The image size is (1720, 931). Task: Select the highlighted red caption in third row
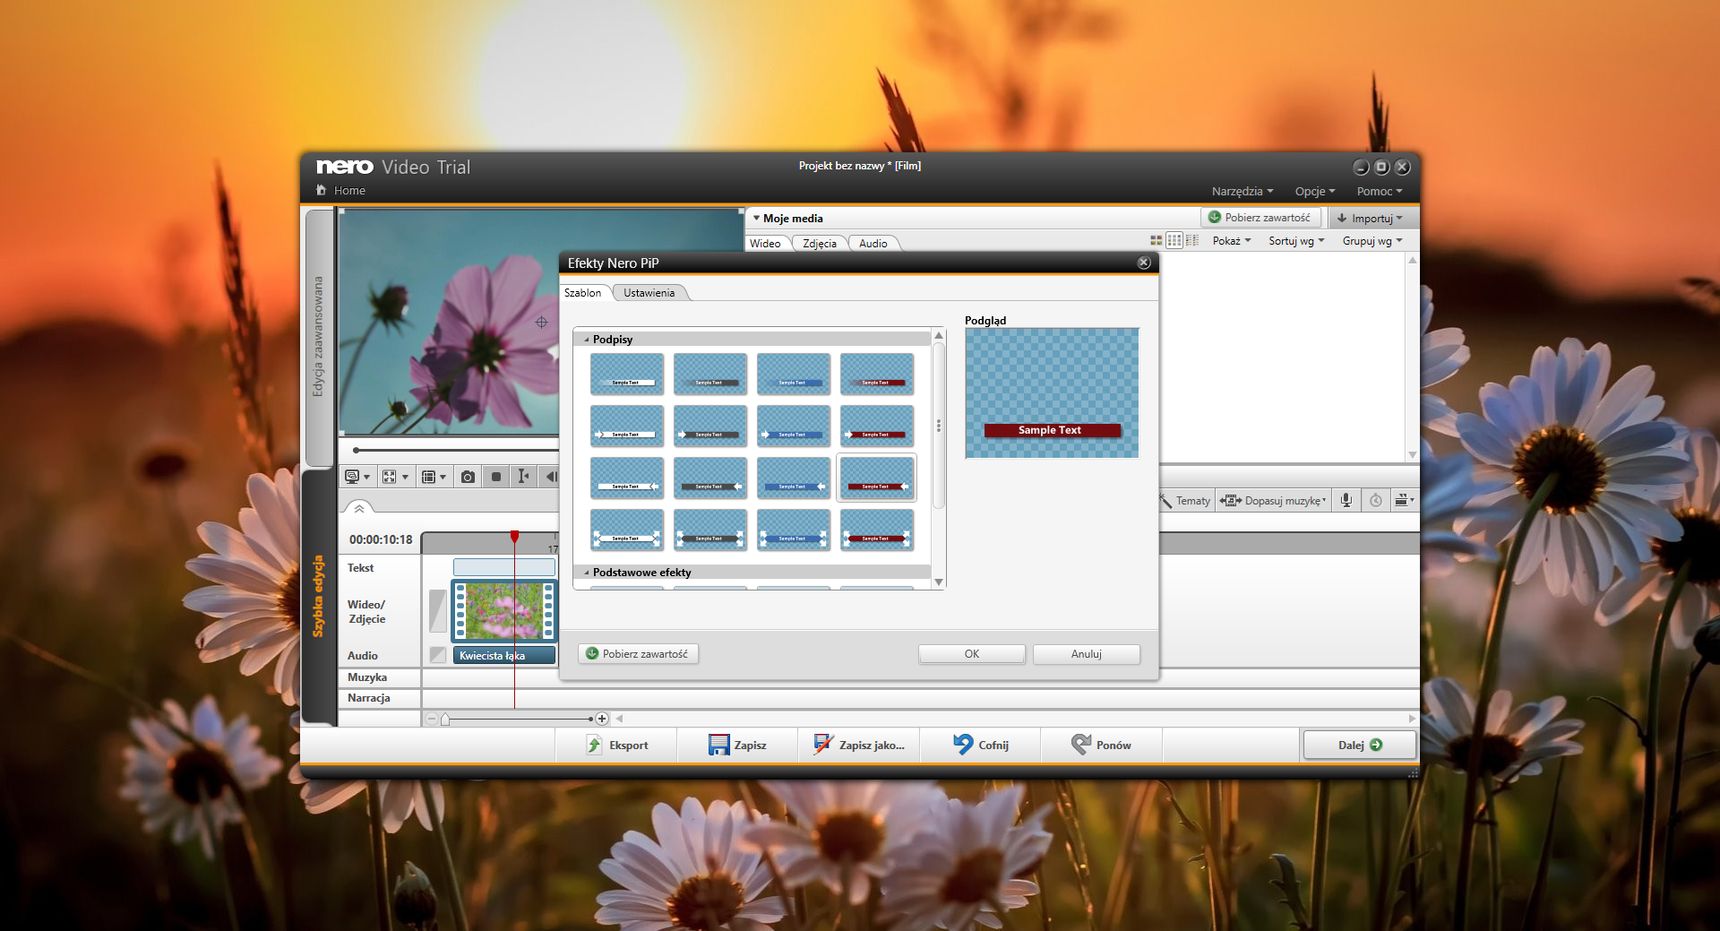pyautogui.click(x=877, y=478)
